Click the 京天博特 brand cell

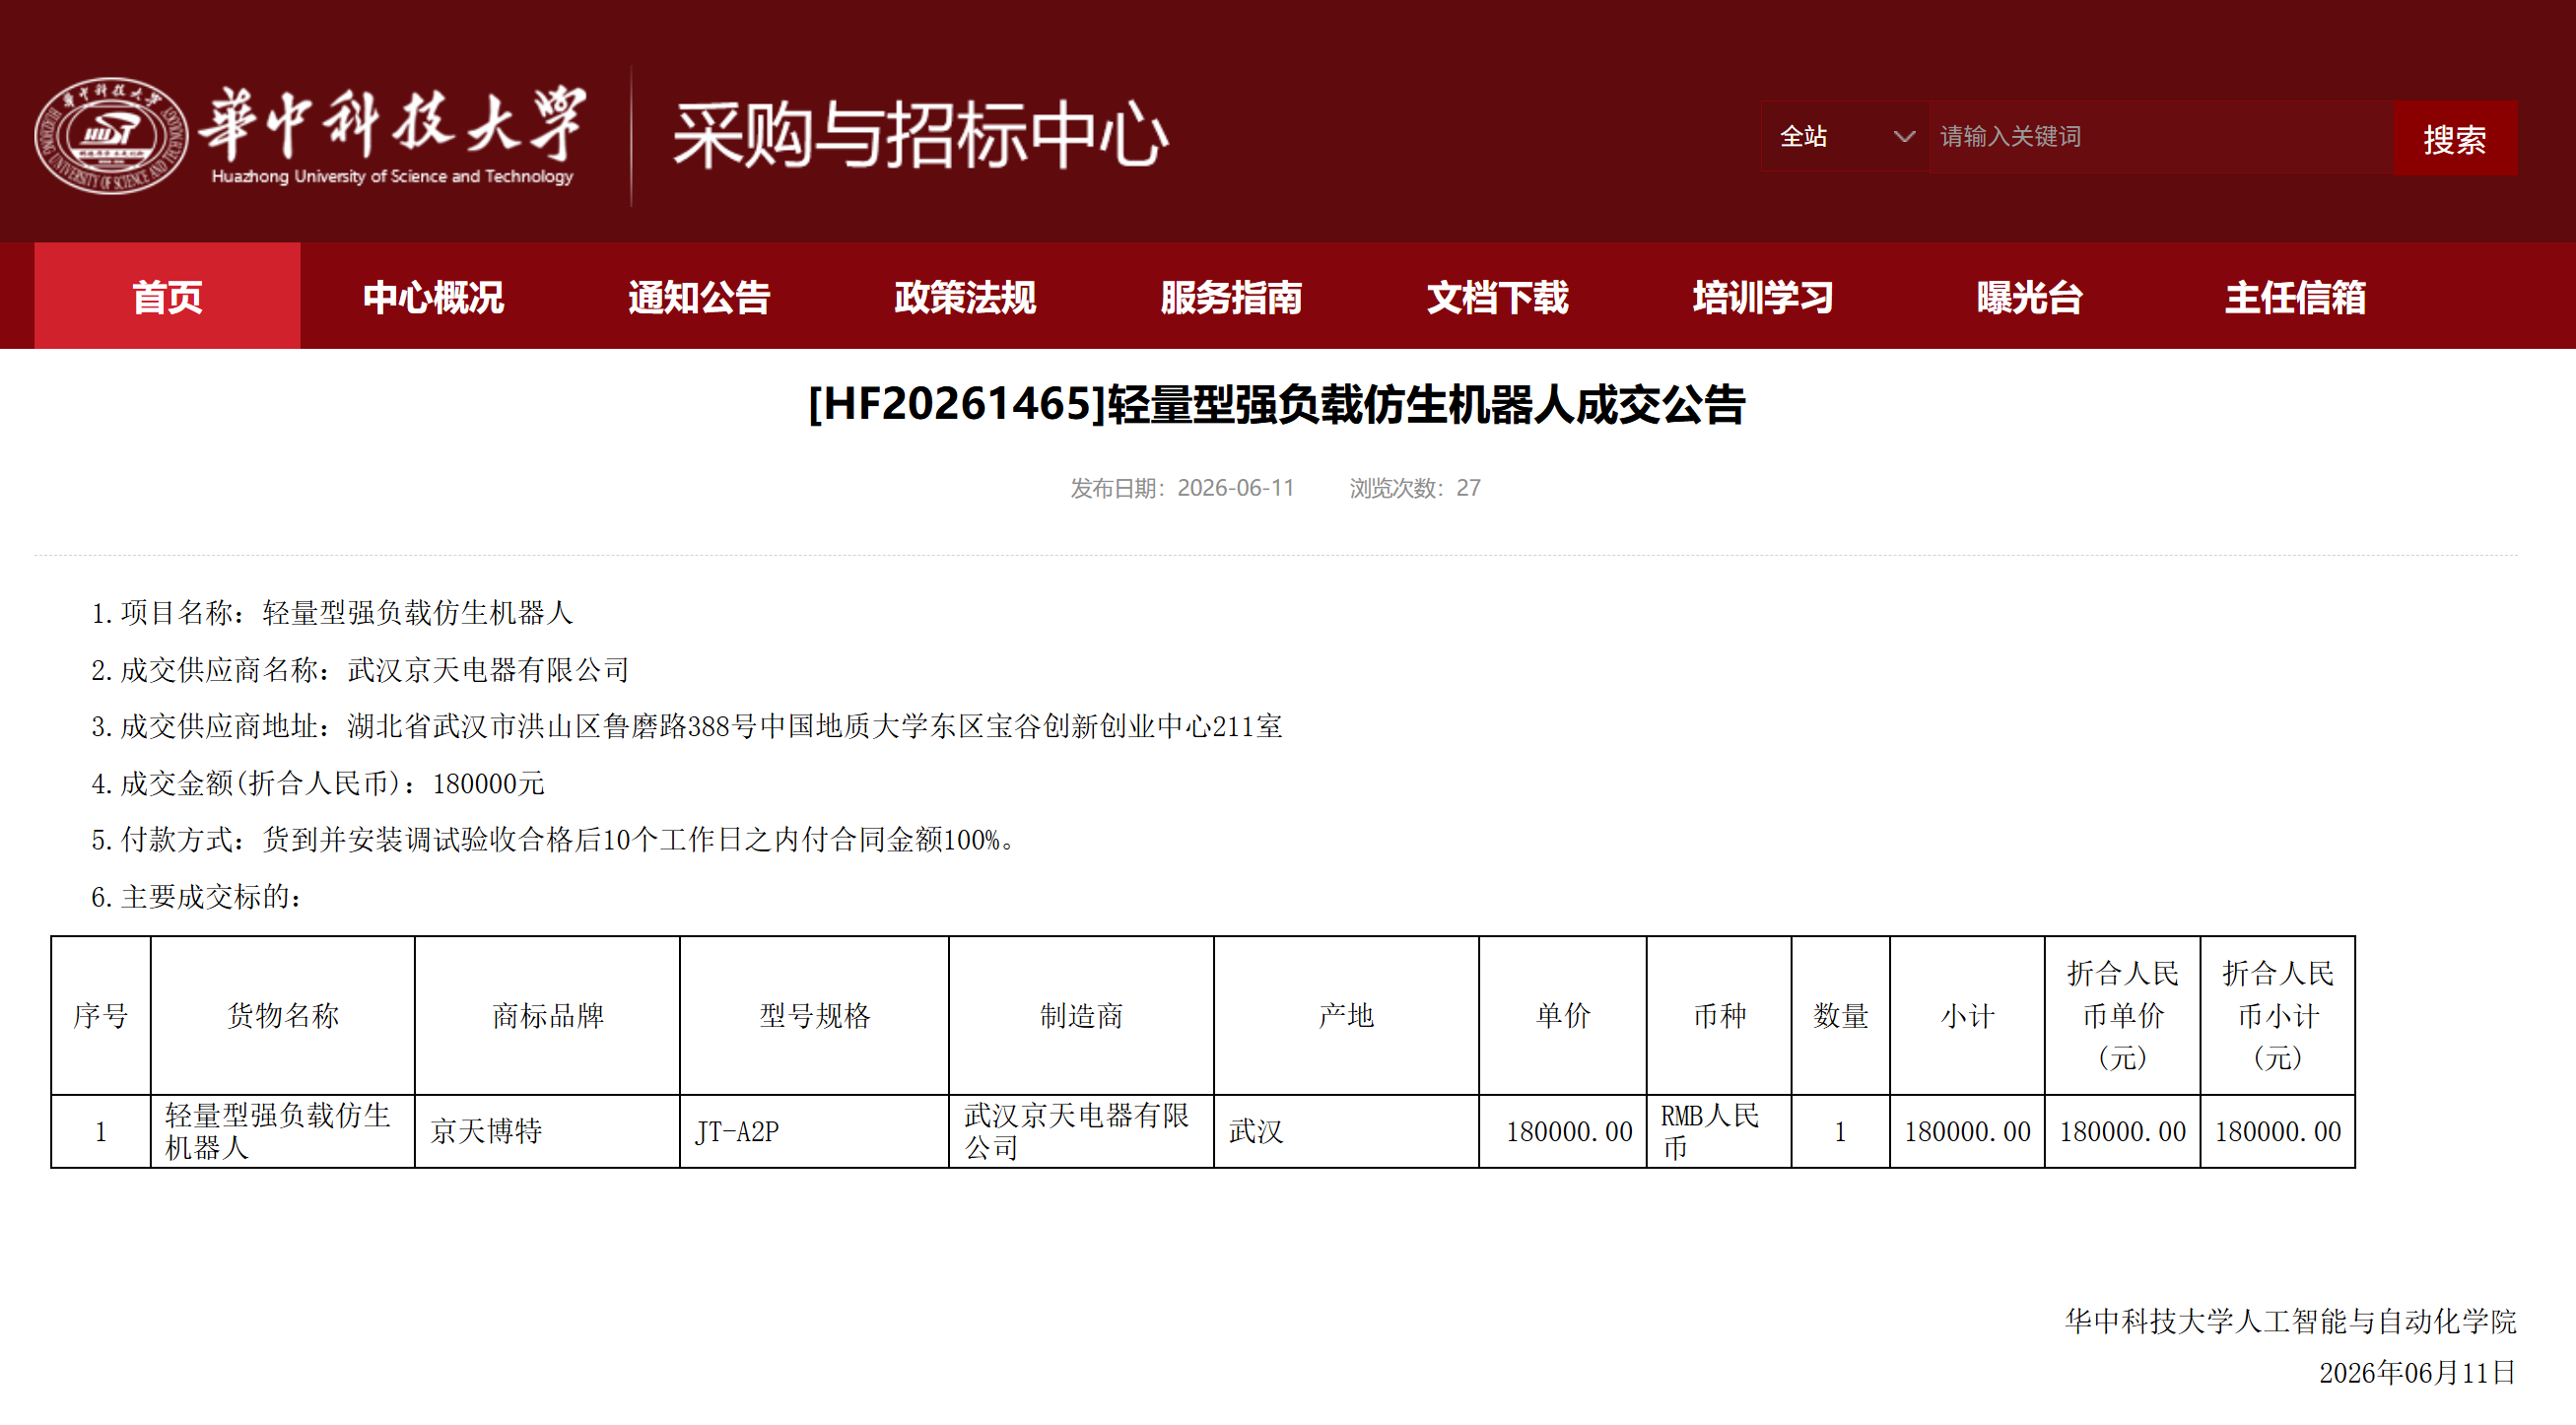(548, 1132)
